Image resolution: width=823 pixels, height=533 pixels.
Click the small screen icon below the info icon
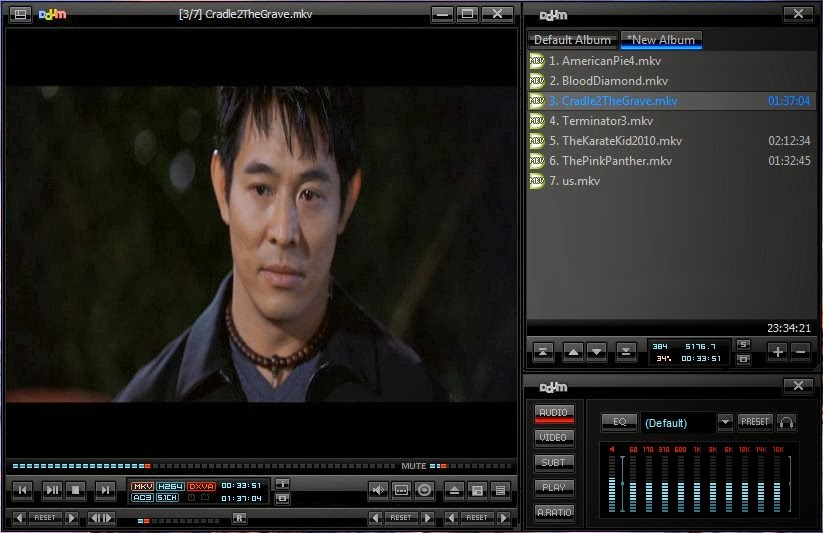[x=282, y=497]
